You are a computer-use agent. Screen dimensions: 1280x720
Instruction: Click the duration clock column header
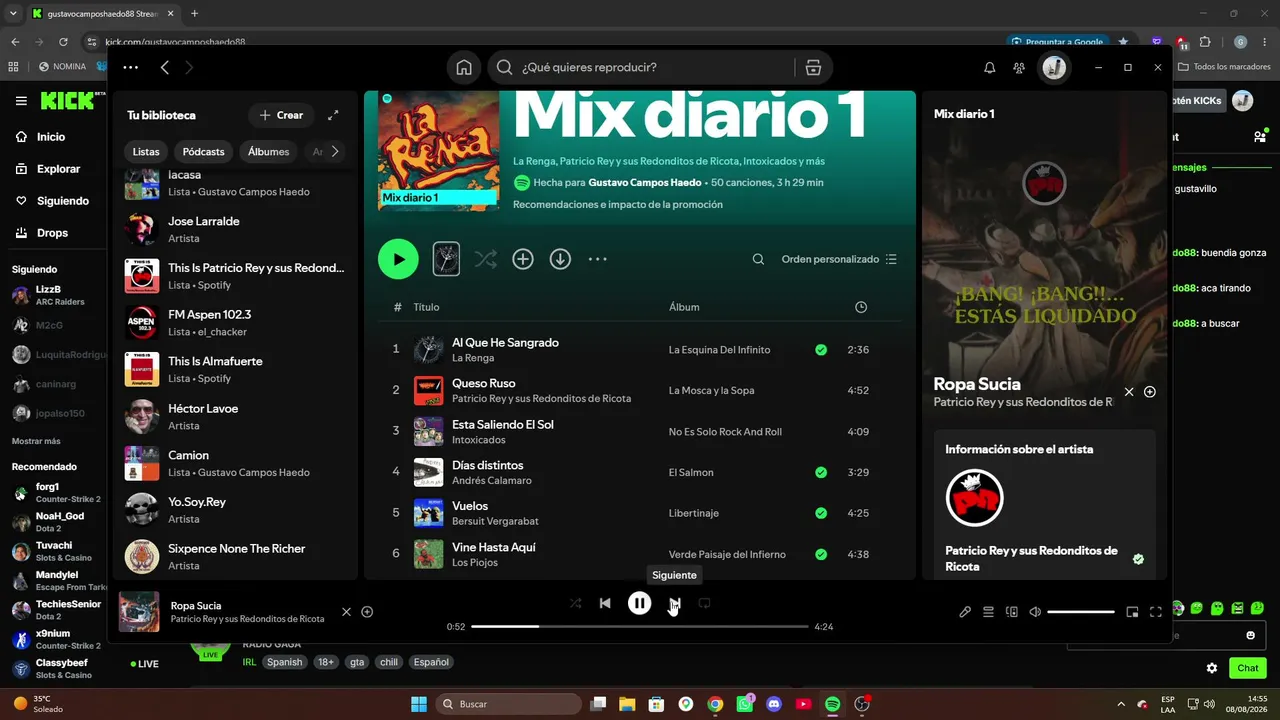click(861, 307)
